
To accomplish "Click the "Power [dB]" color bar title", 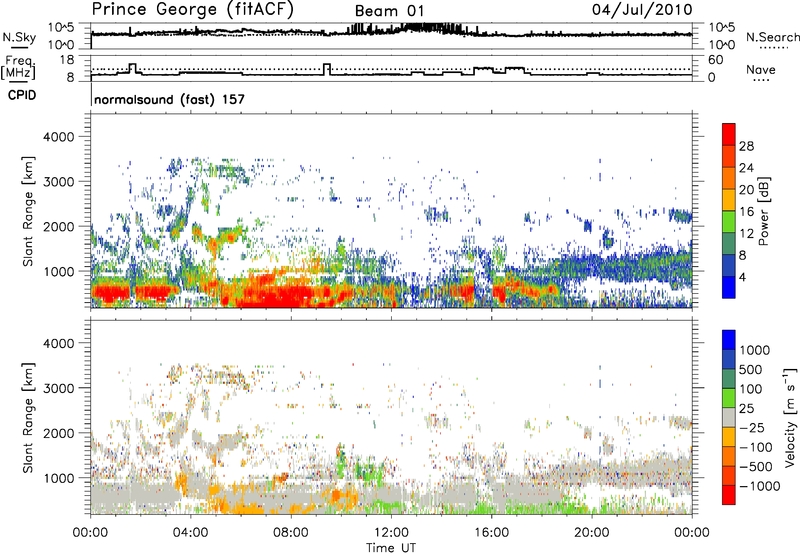I will (x=763, y=211).
